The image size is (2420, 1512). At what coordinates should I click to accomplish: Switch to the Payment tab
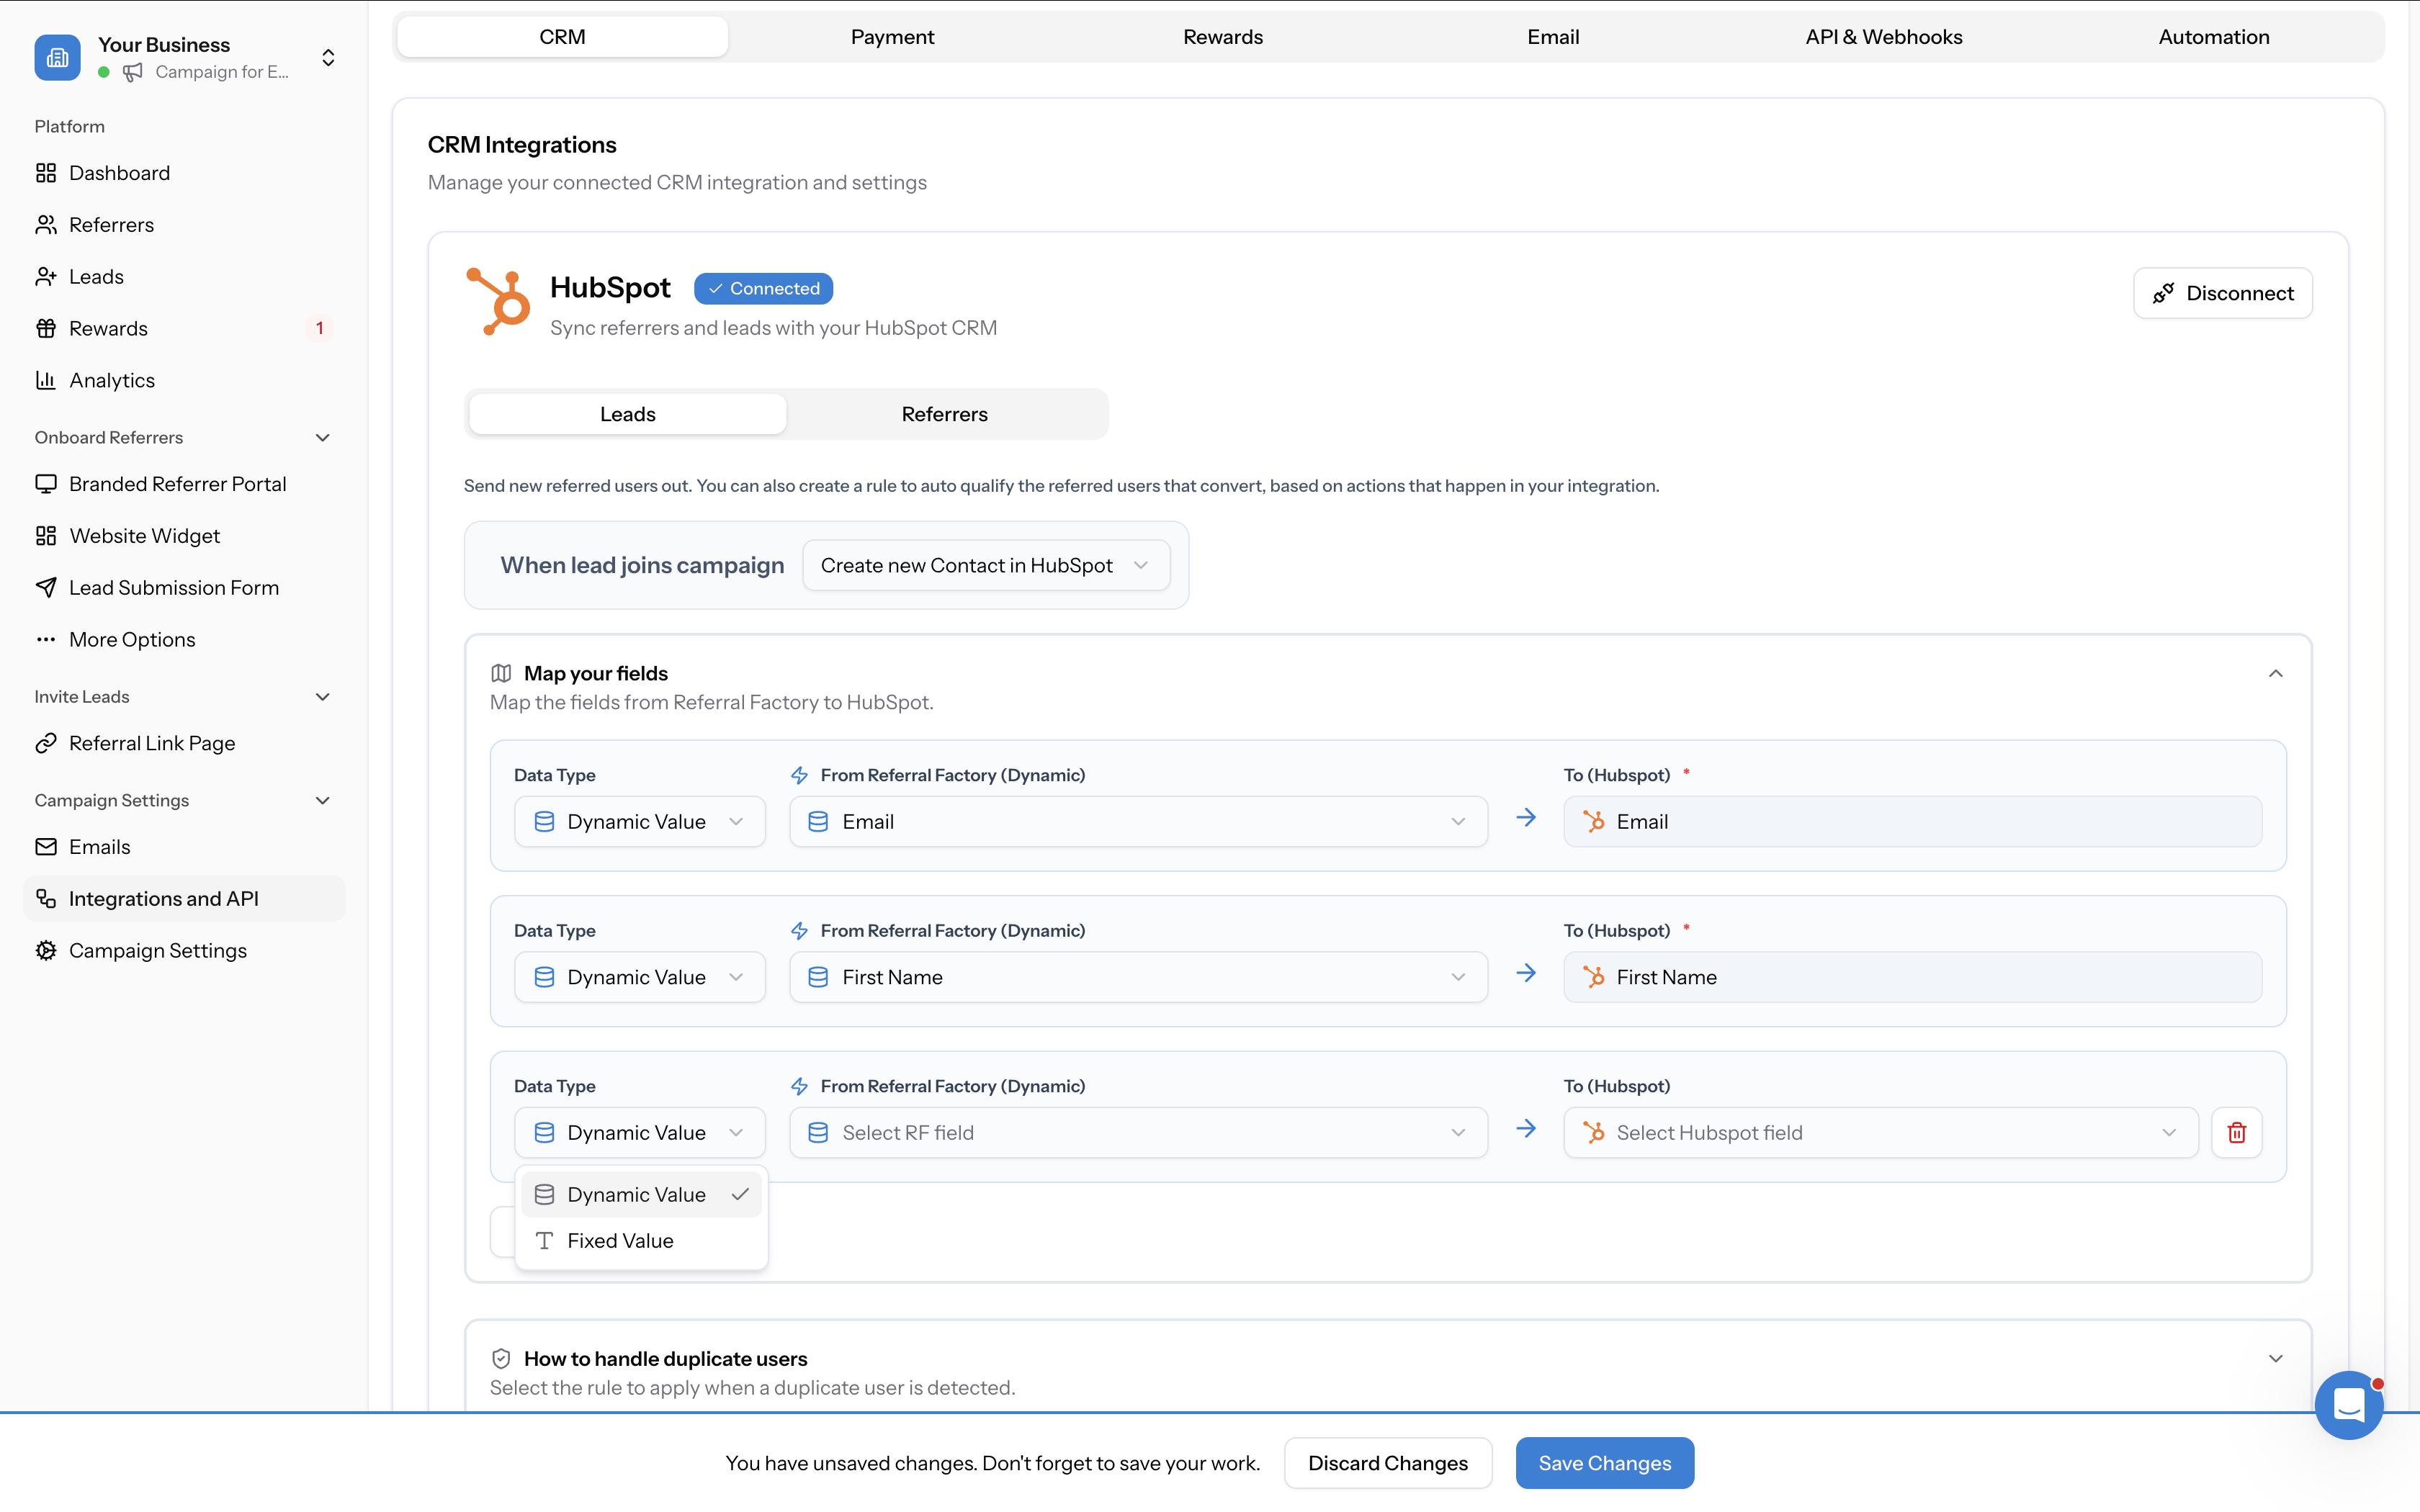[x=892, y=37]
